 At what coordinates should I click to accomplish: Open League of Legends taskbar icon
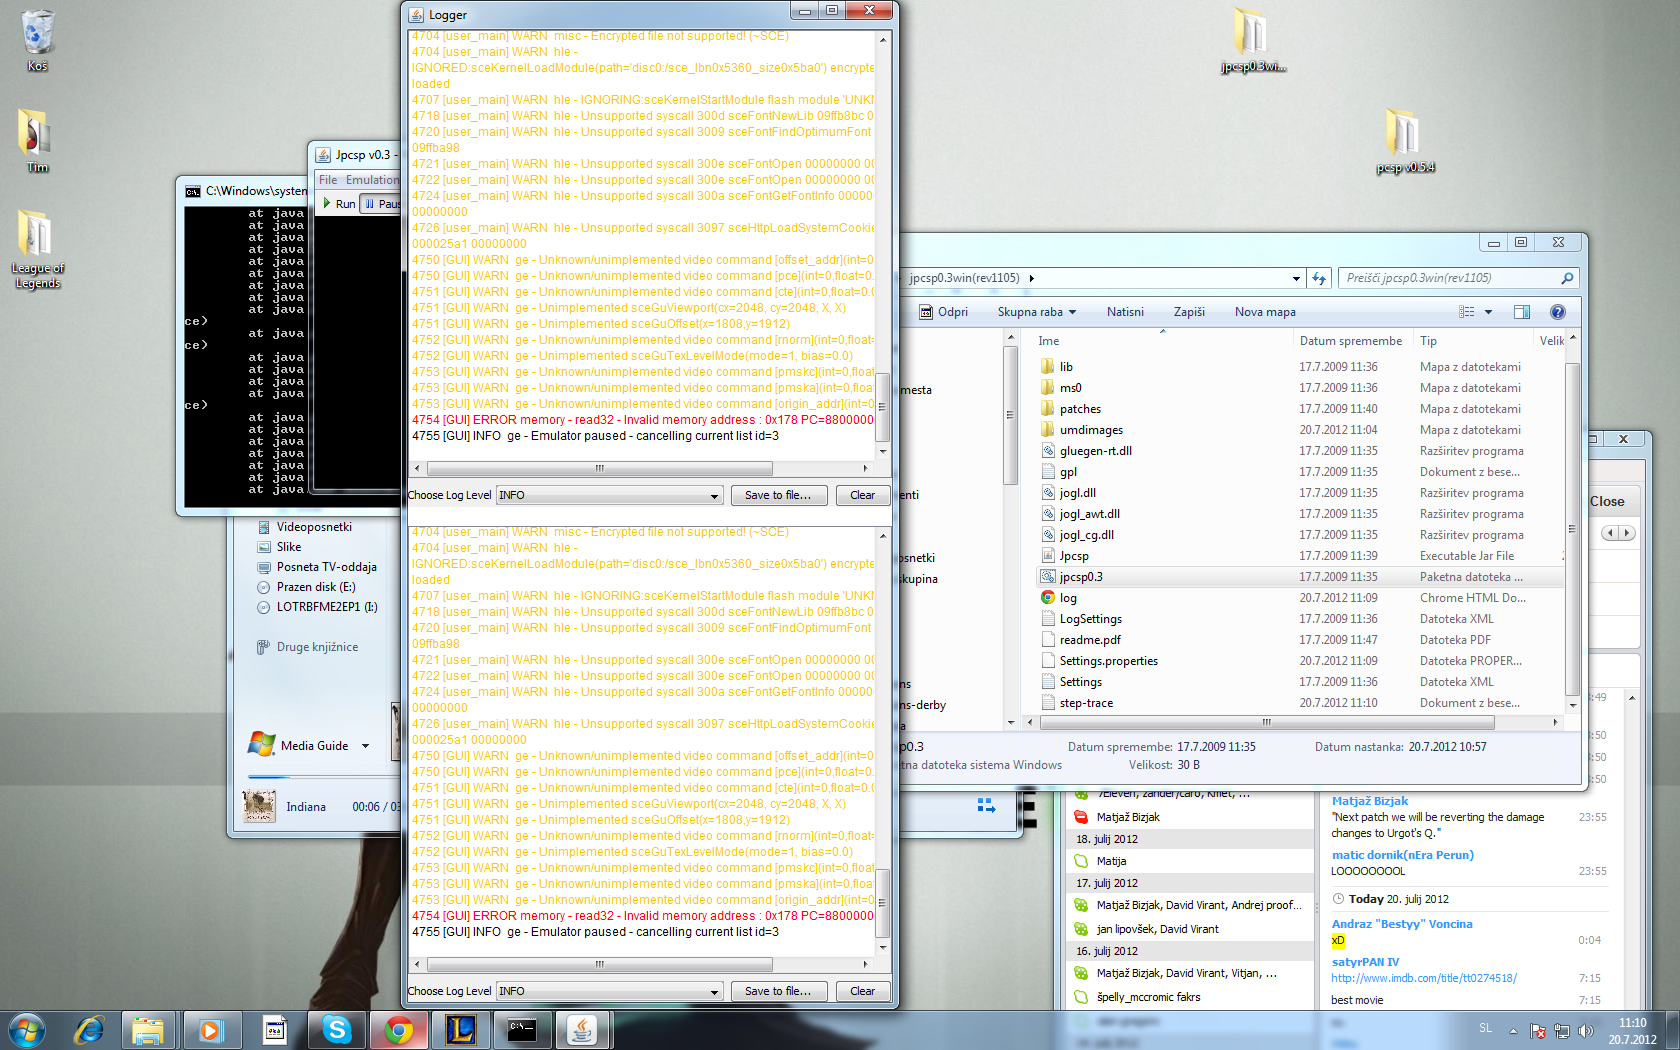(x=460, y=1029)
